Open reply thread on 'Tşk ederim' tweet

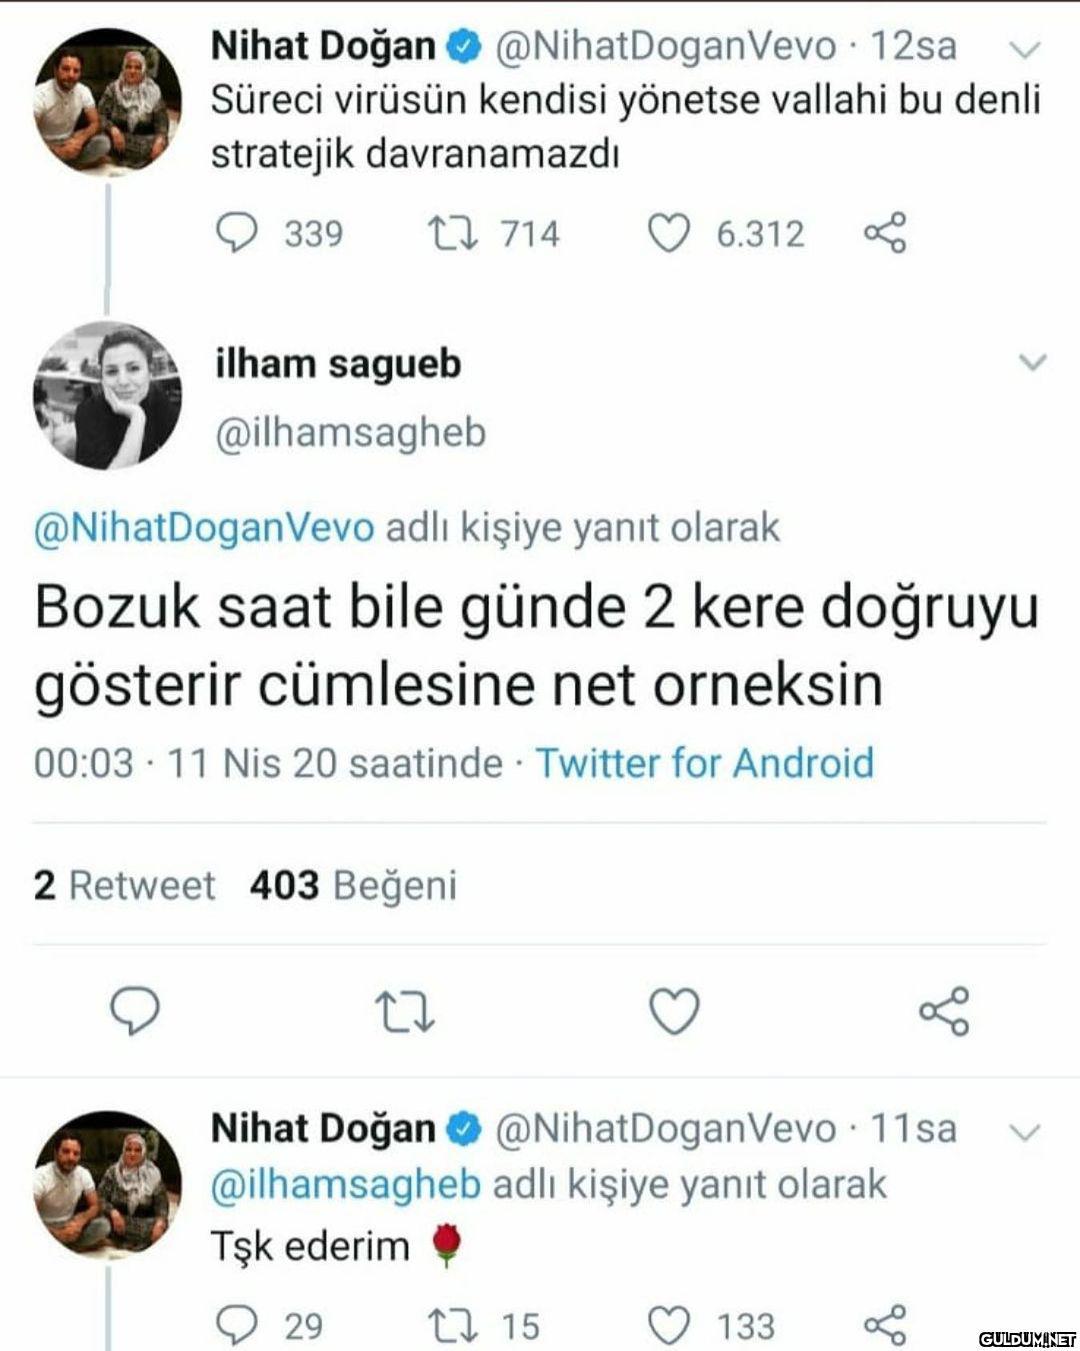click(238, 1326)
